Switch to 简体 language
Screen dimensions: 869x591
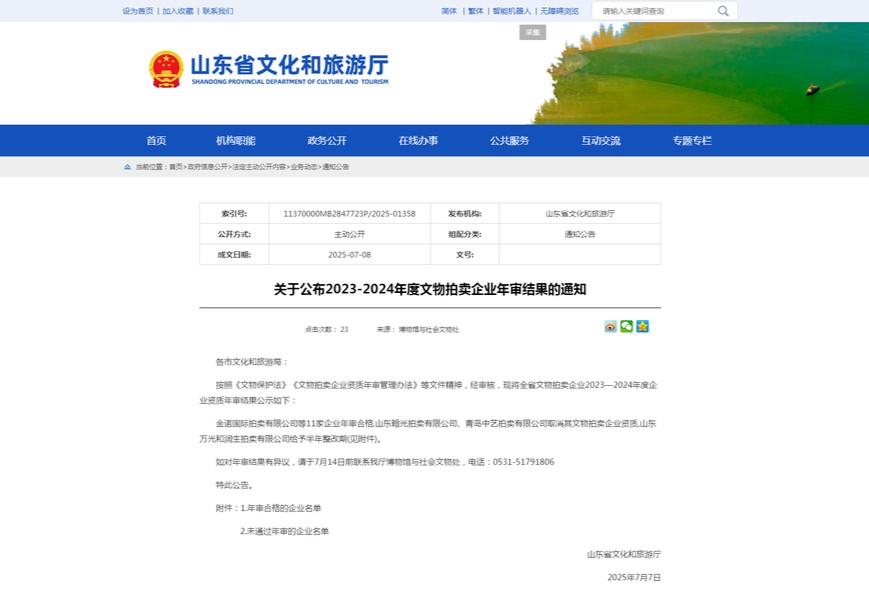(x=449, y=11)
